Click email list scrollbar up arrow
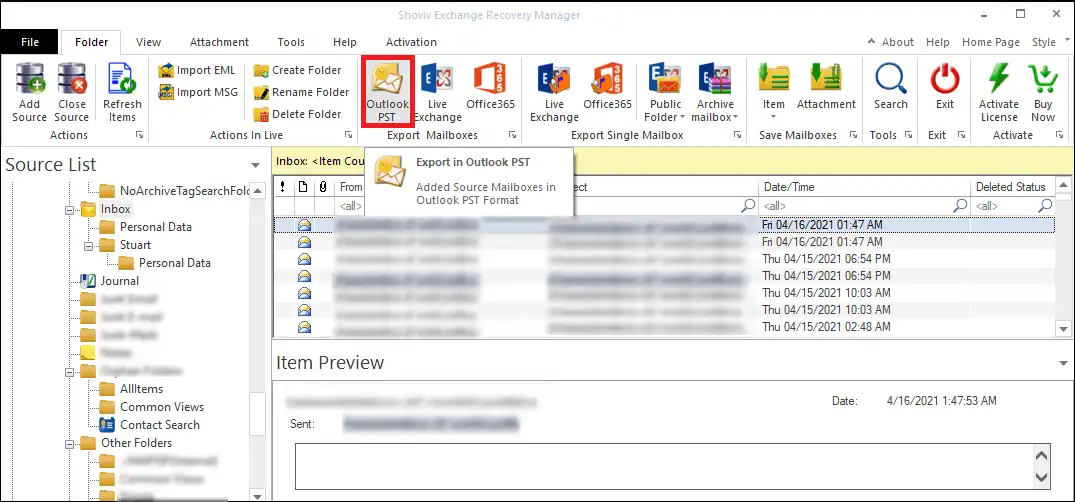The height and width of the screenshot is (502, 1075). click(1063, 184)
